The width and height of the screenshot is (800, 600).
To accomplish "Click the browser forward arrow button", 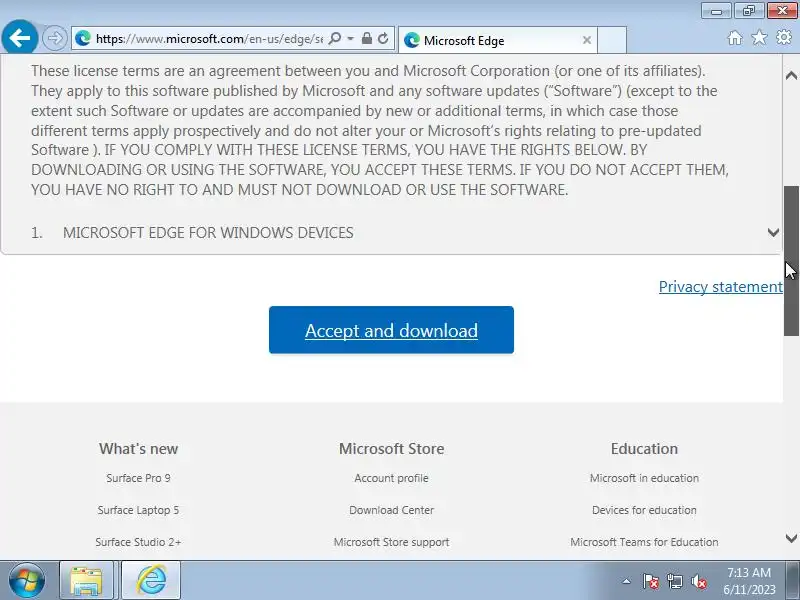I will 55,38.
